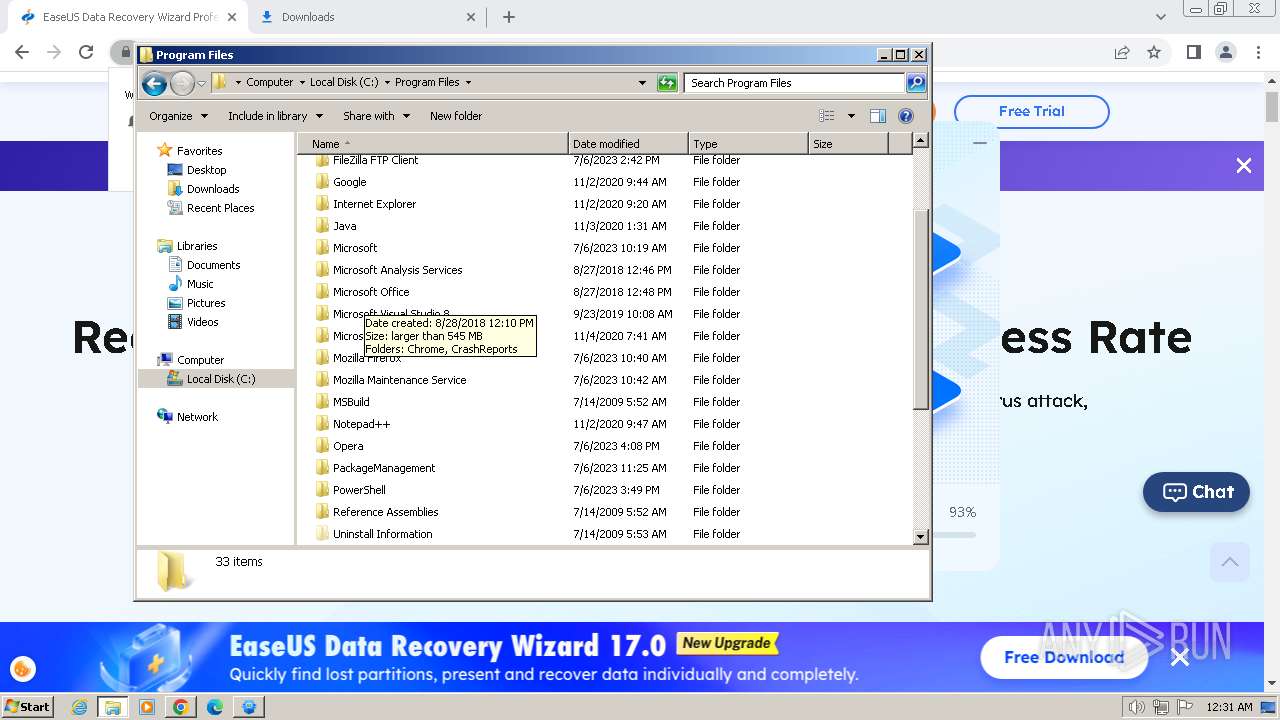The height and width of the screenshot is (720, 1280).
Task: Open the Explorer Help icon
Action: pos(906,116)
